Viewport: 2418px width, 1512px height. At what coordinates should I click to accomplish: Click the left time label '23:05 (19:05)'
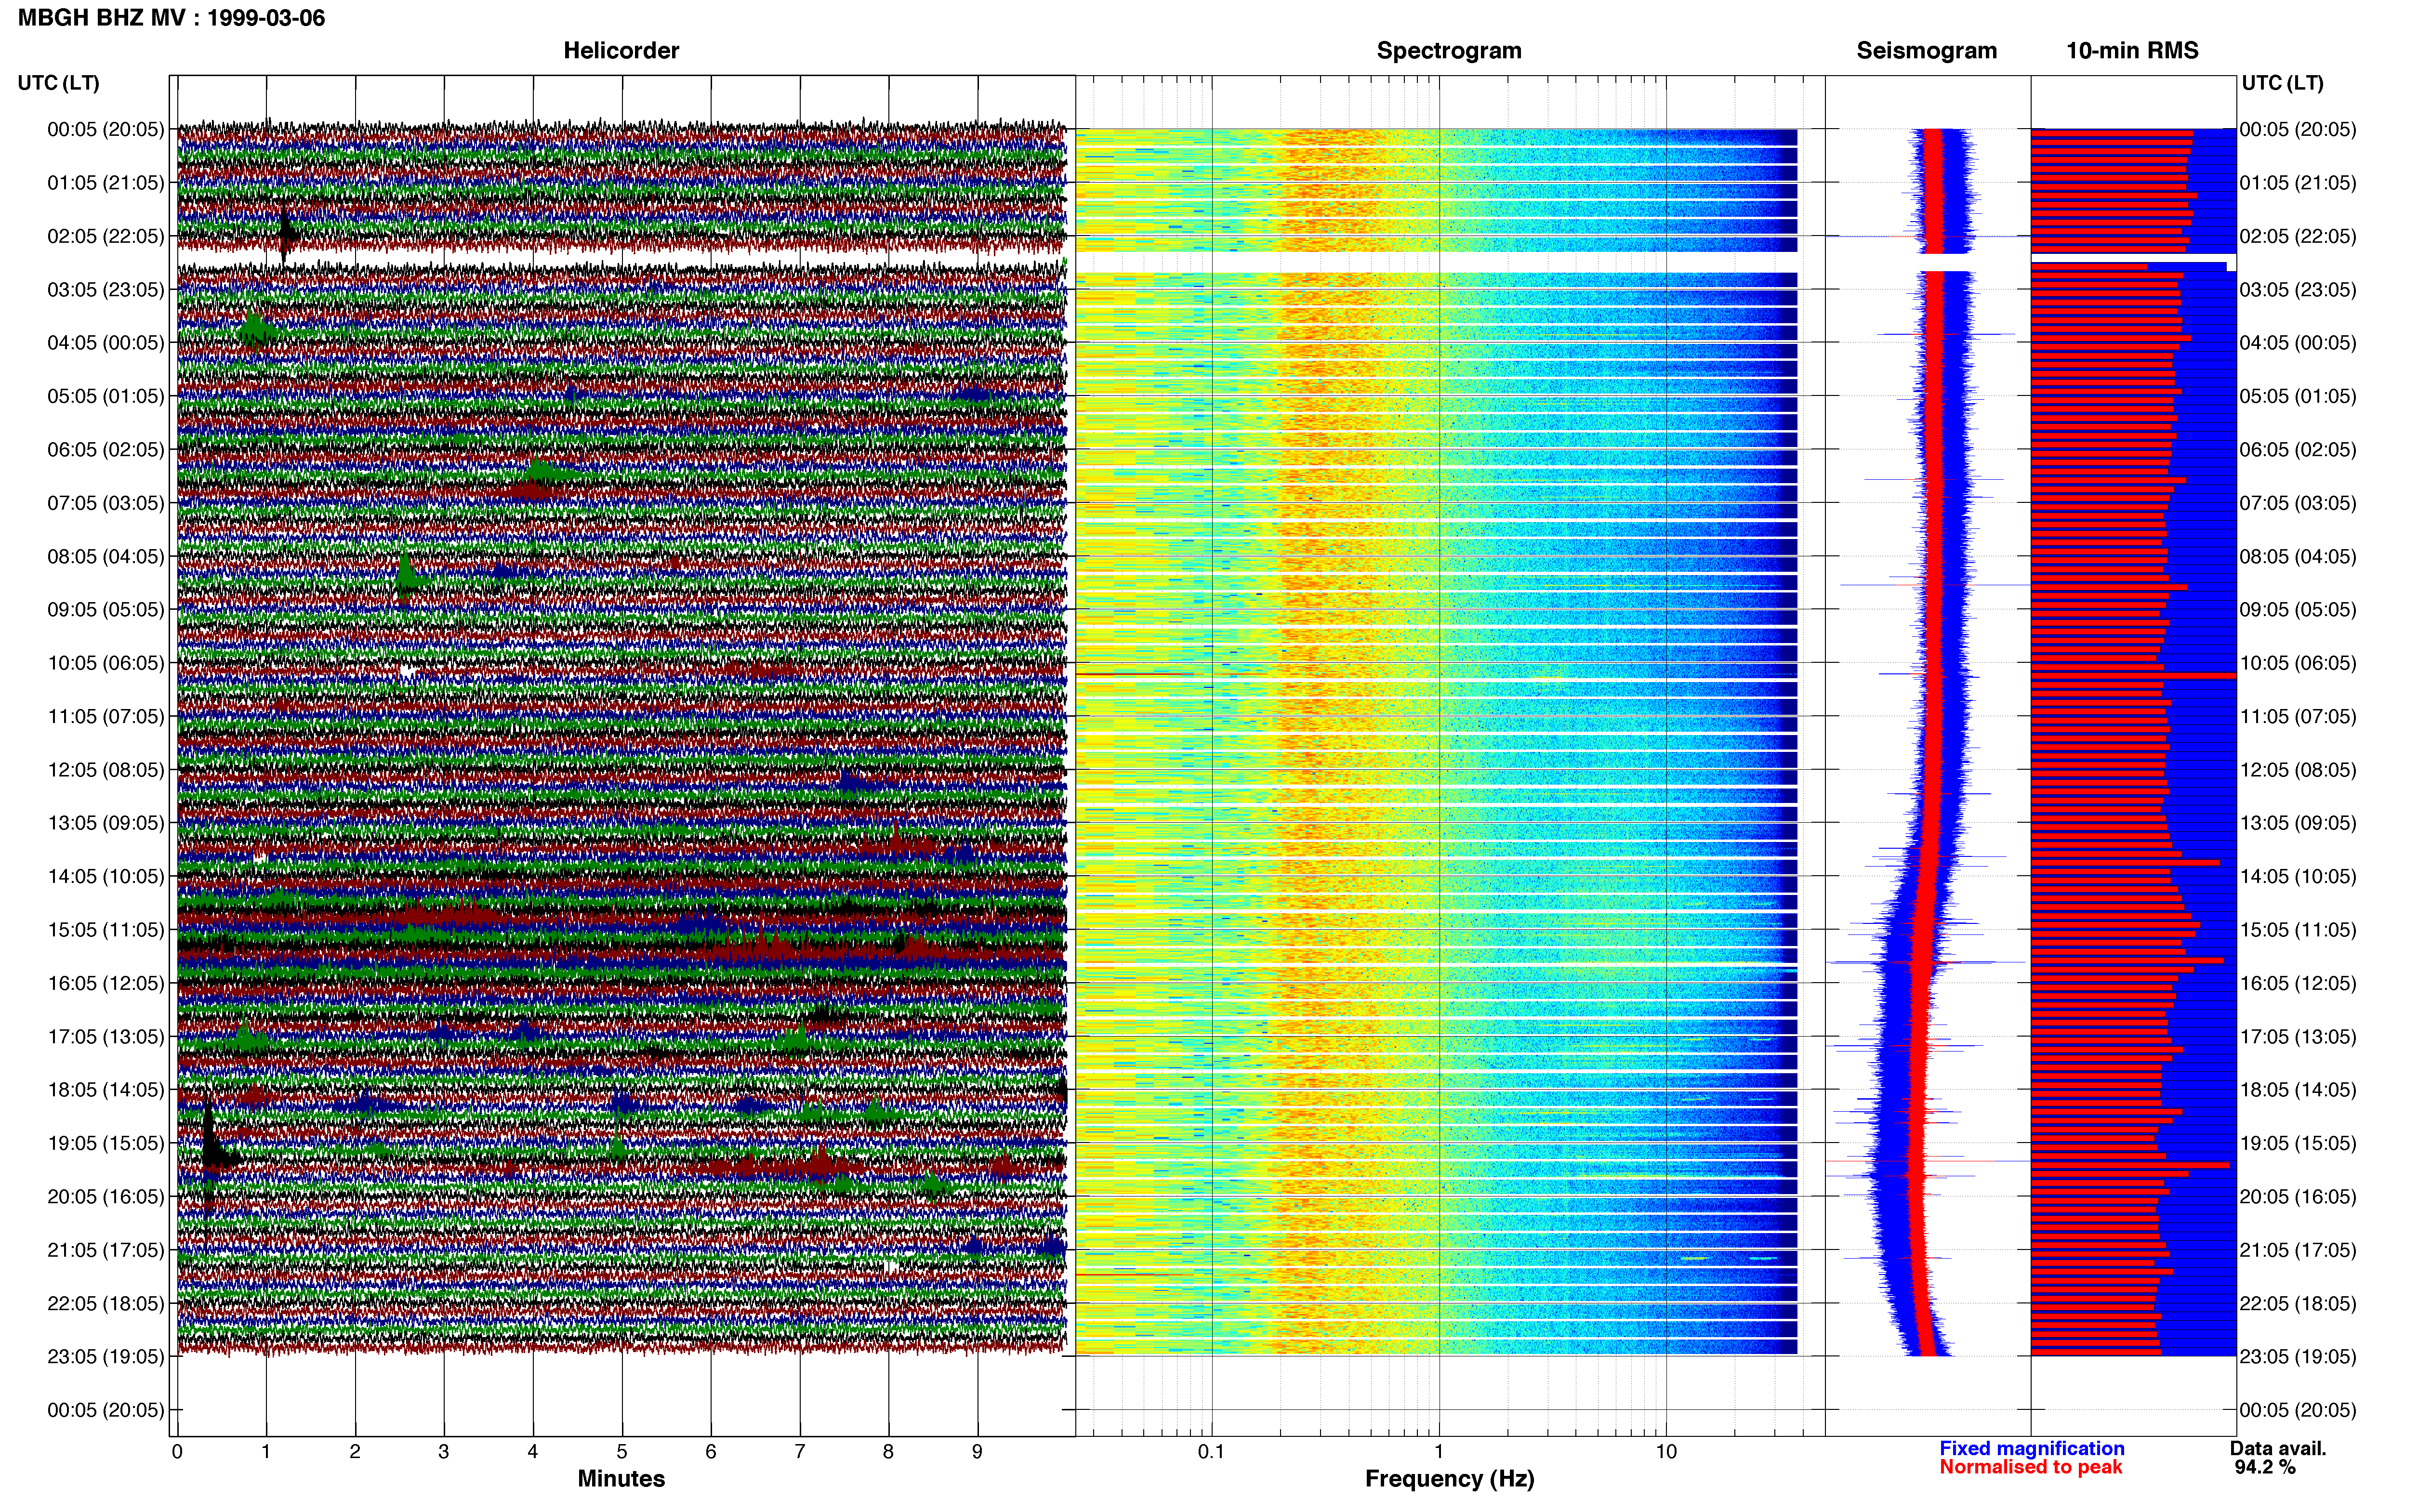click(x=105, y=1356)
